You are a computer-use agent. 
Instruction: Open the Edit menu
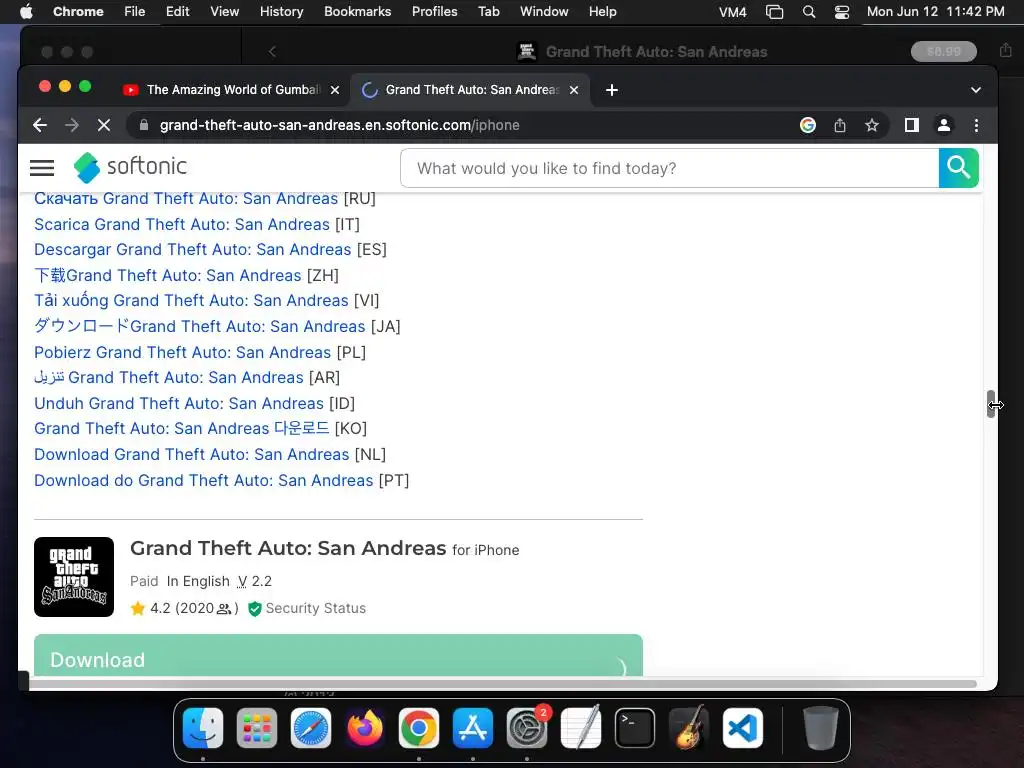pos(178,12)
